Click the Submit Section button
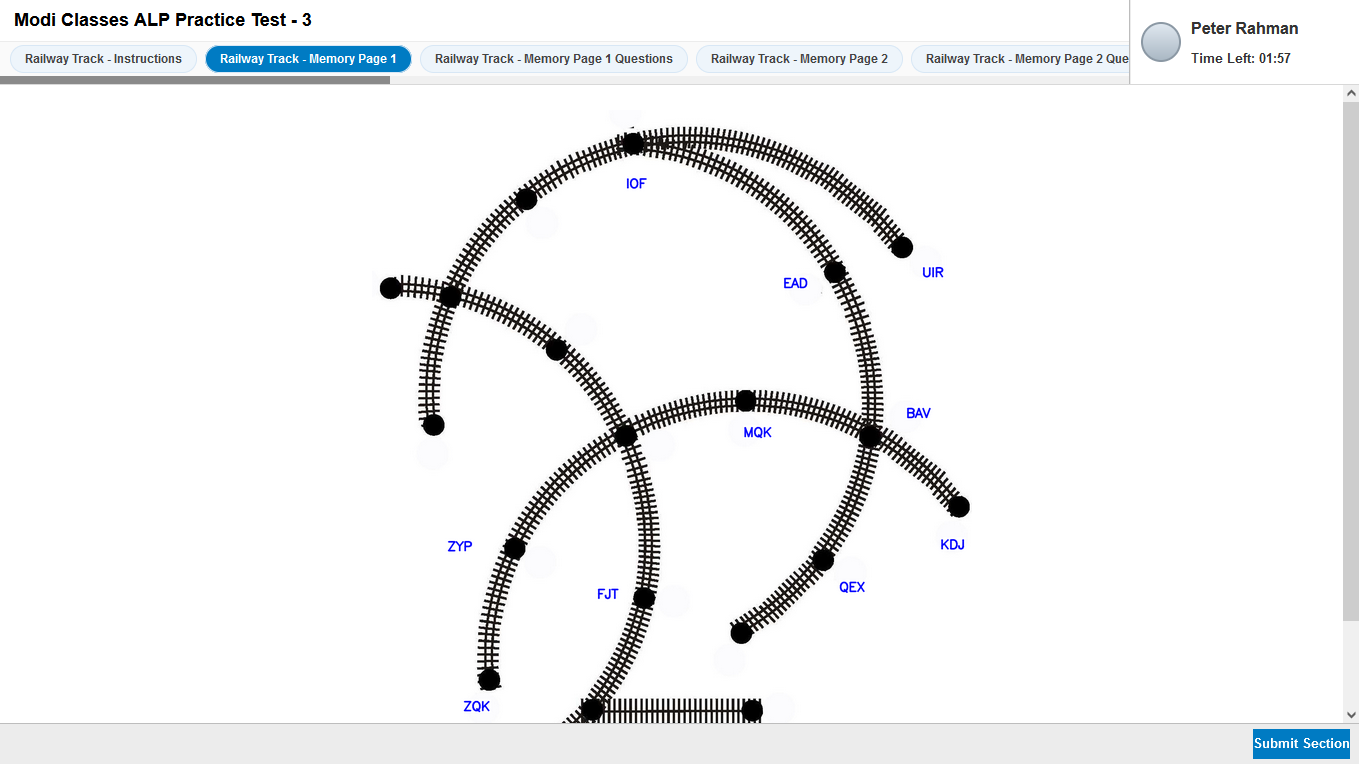 (1301, 743)
